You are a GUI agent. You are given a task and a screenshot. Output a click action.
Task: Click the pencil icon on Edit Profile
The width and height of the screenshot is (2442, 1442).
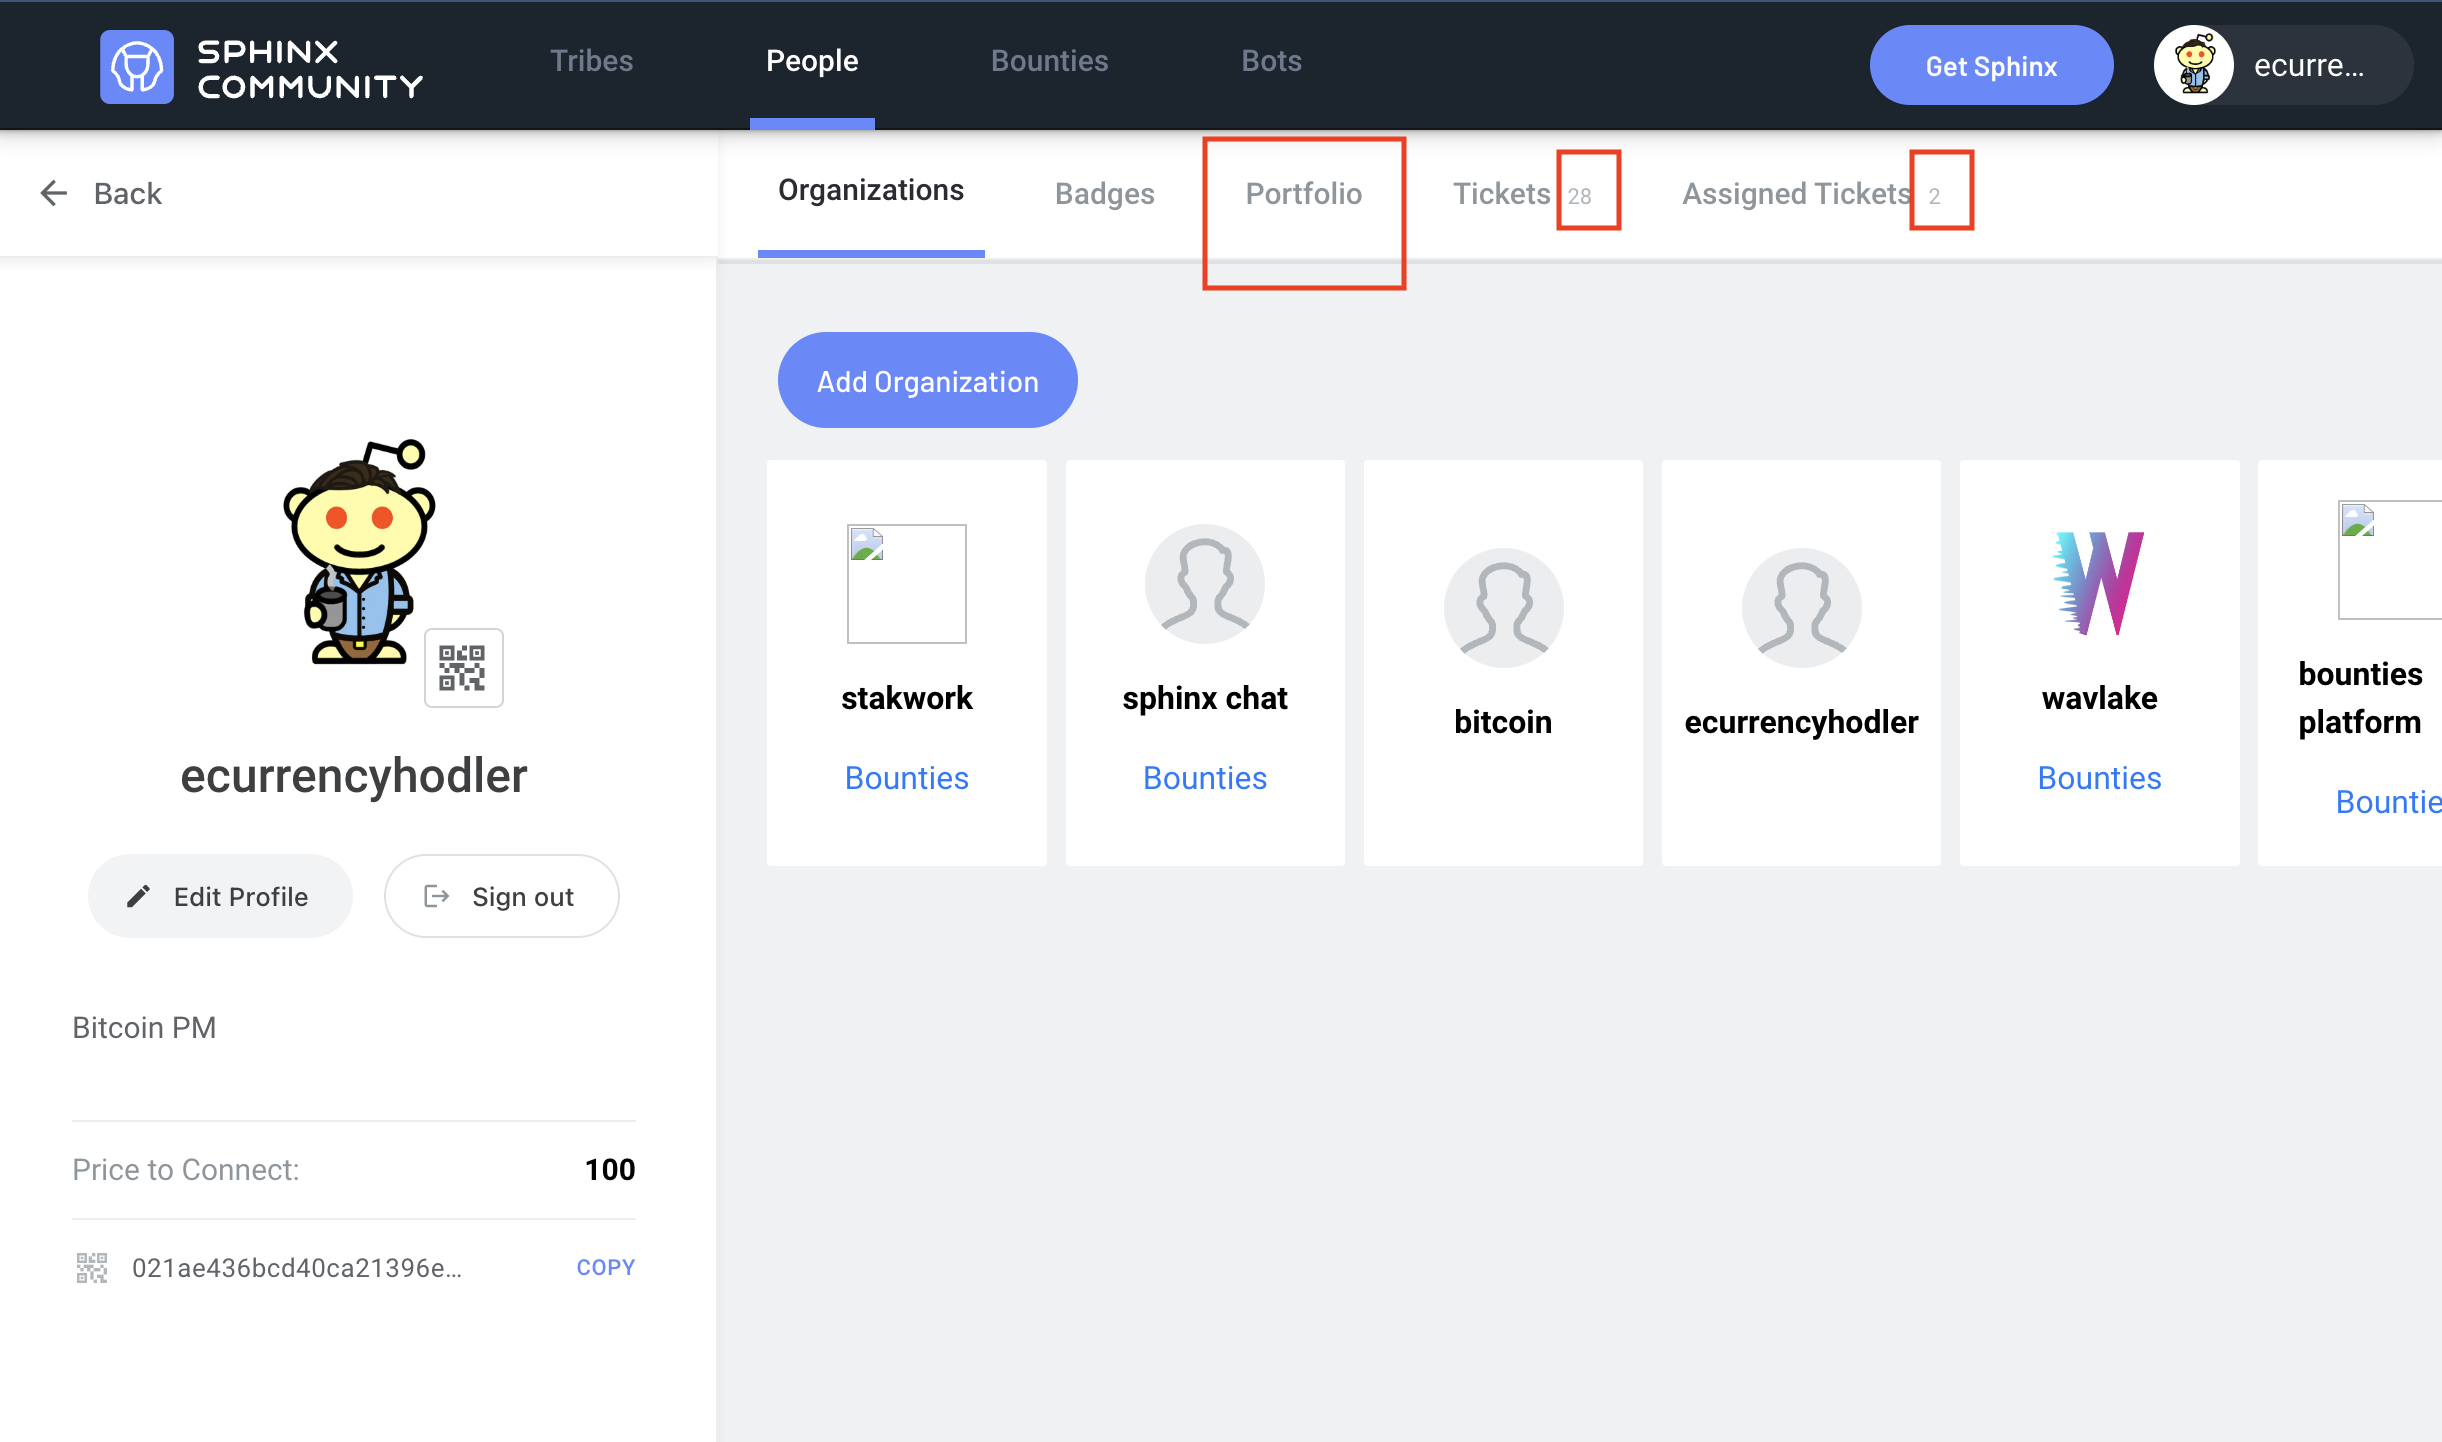click(139, 896)
